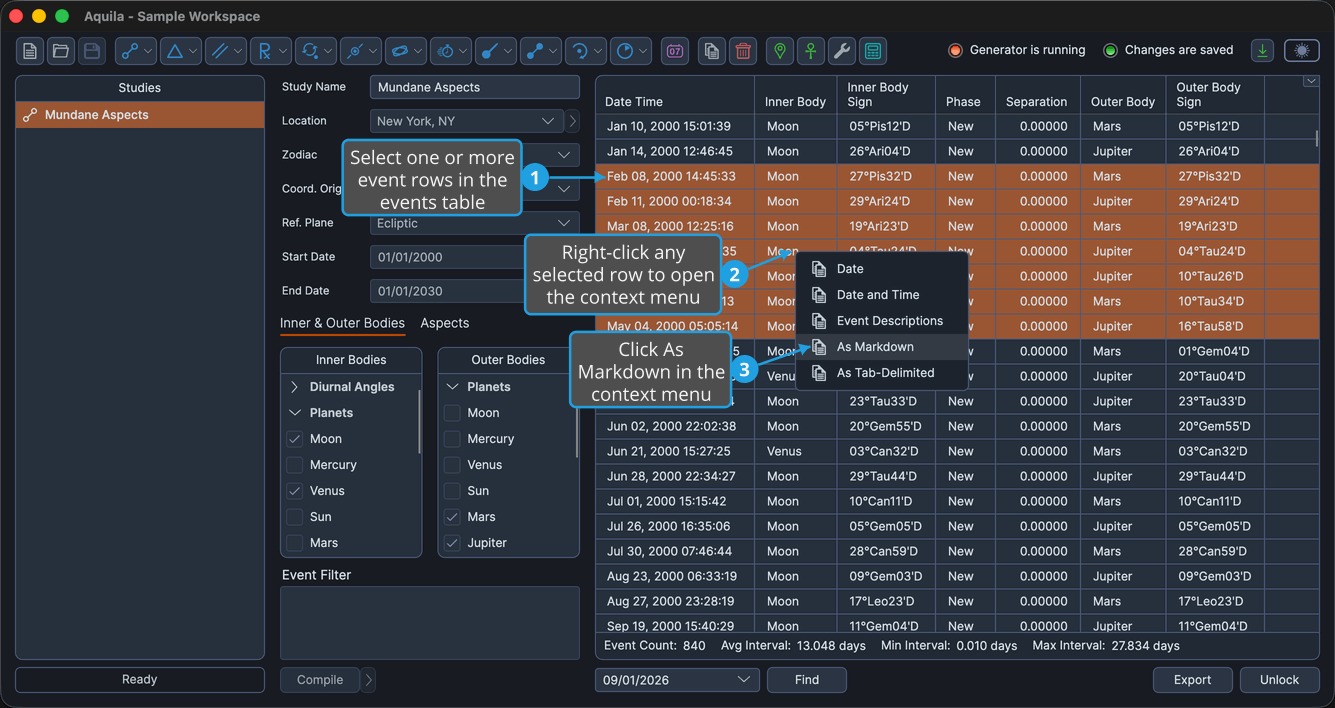The height and width of the screenshot is (708, 1335).
Task: Uncheck Venus in Inner Bodies
Action: point(294,491)
